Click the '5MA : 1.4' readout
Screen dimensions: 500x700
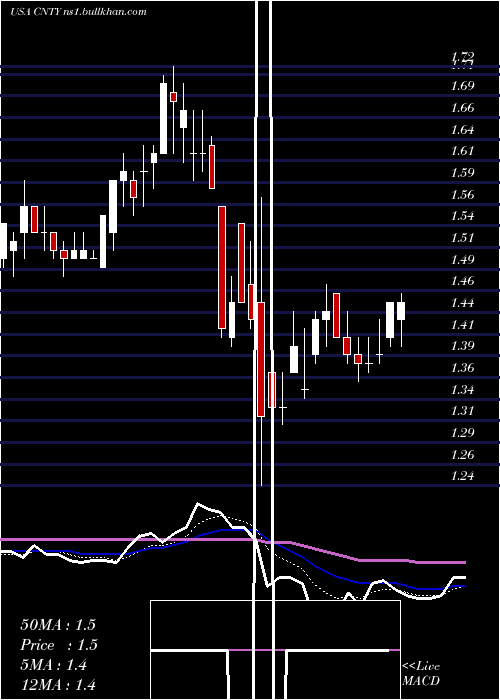(x=54, y=665)
